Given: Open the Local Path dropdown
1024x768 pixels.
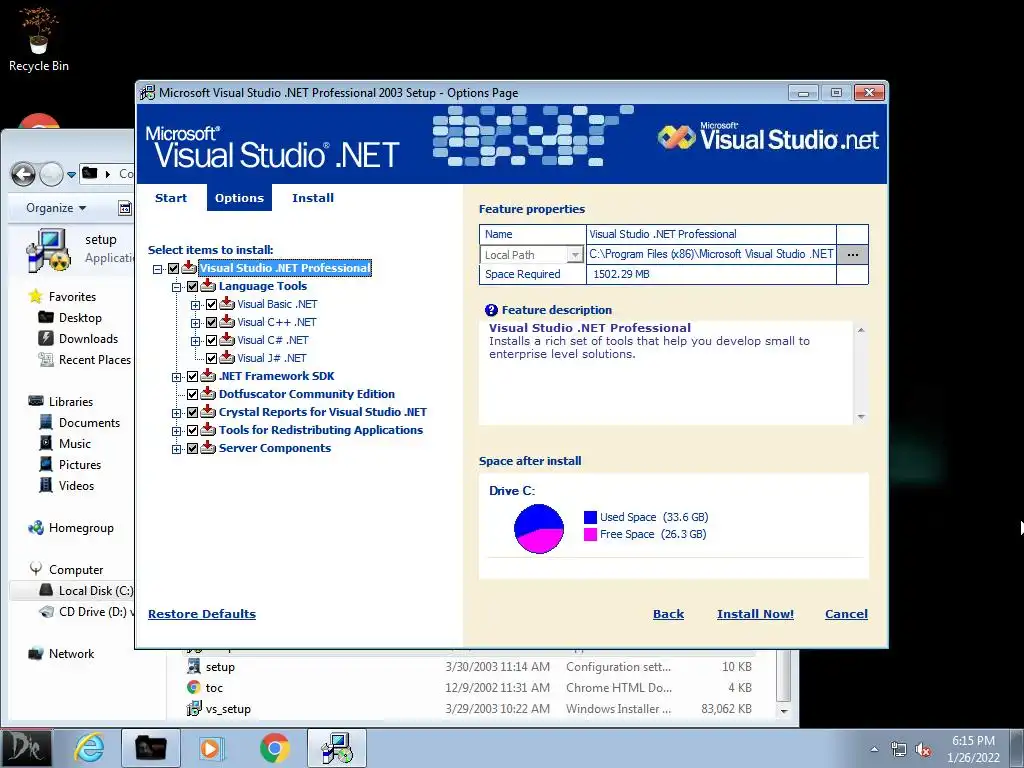Looking at the screenshot, I should 575,255.
